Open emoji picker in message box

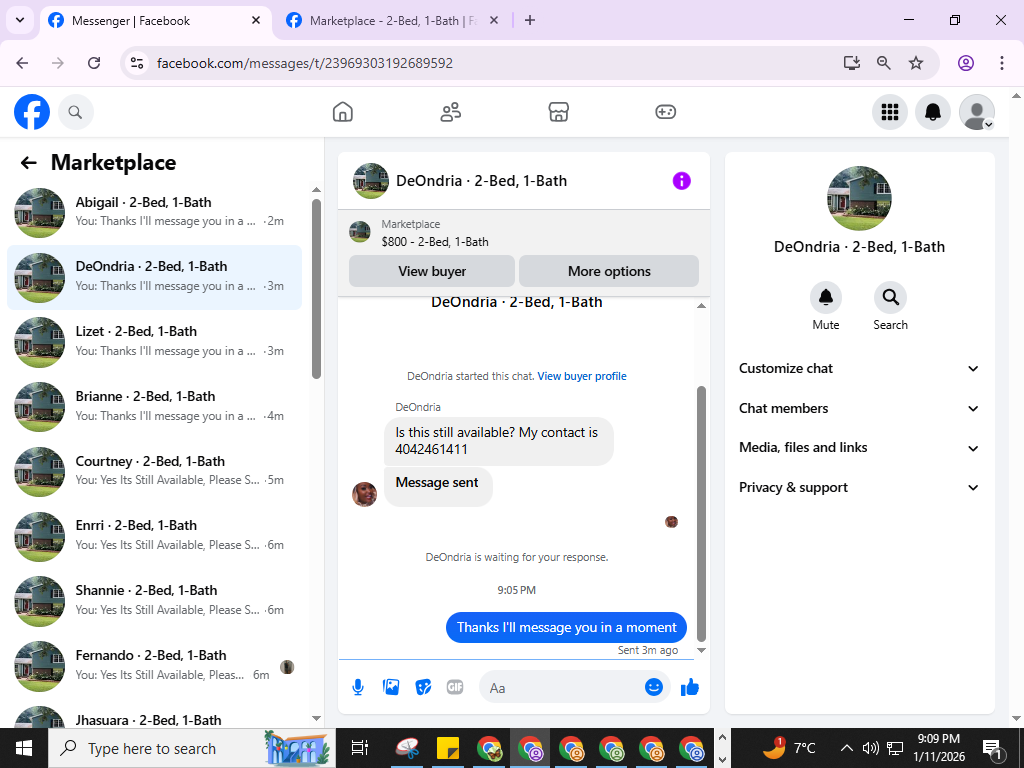click(654, 687)
